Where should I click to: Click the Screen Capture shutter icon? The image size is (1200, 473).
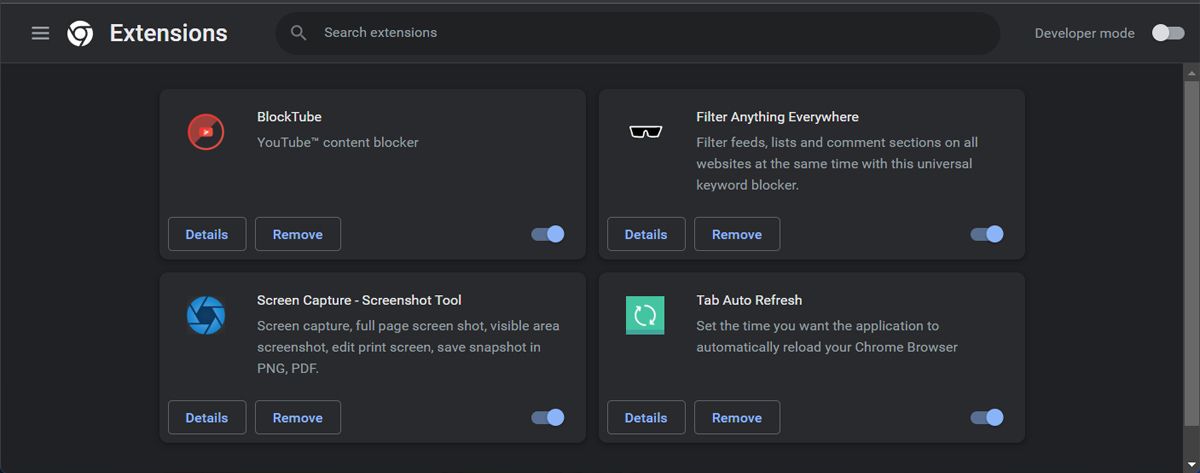coord(206,315)
